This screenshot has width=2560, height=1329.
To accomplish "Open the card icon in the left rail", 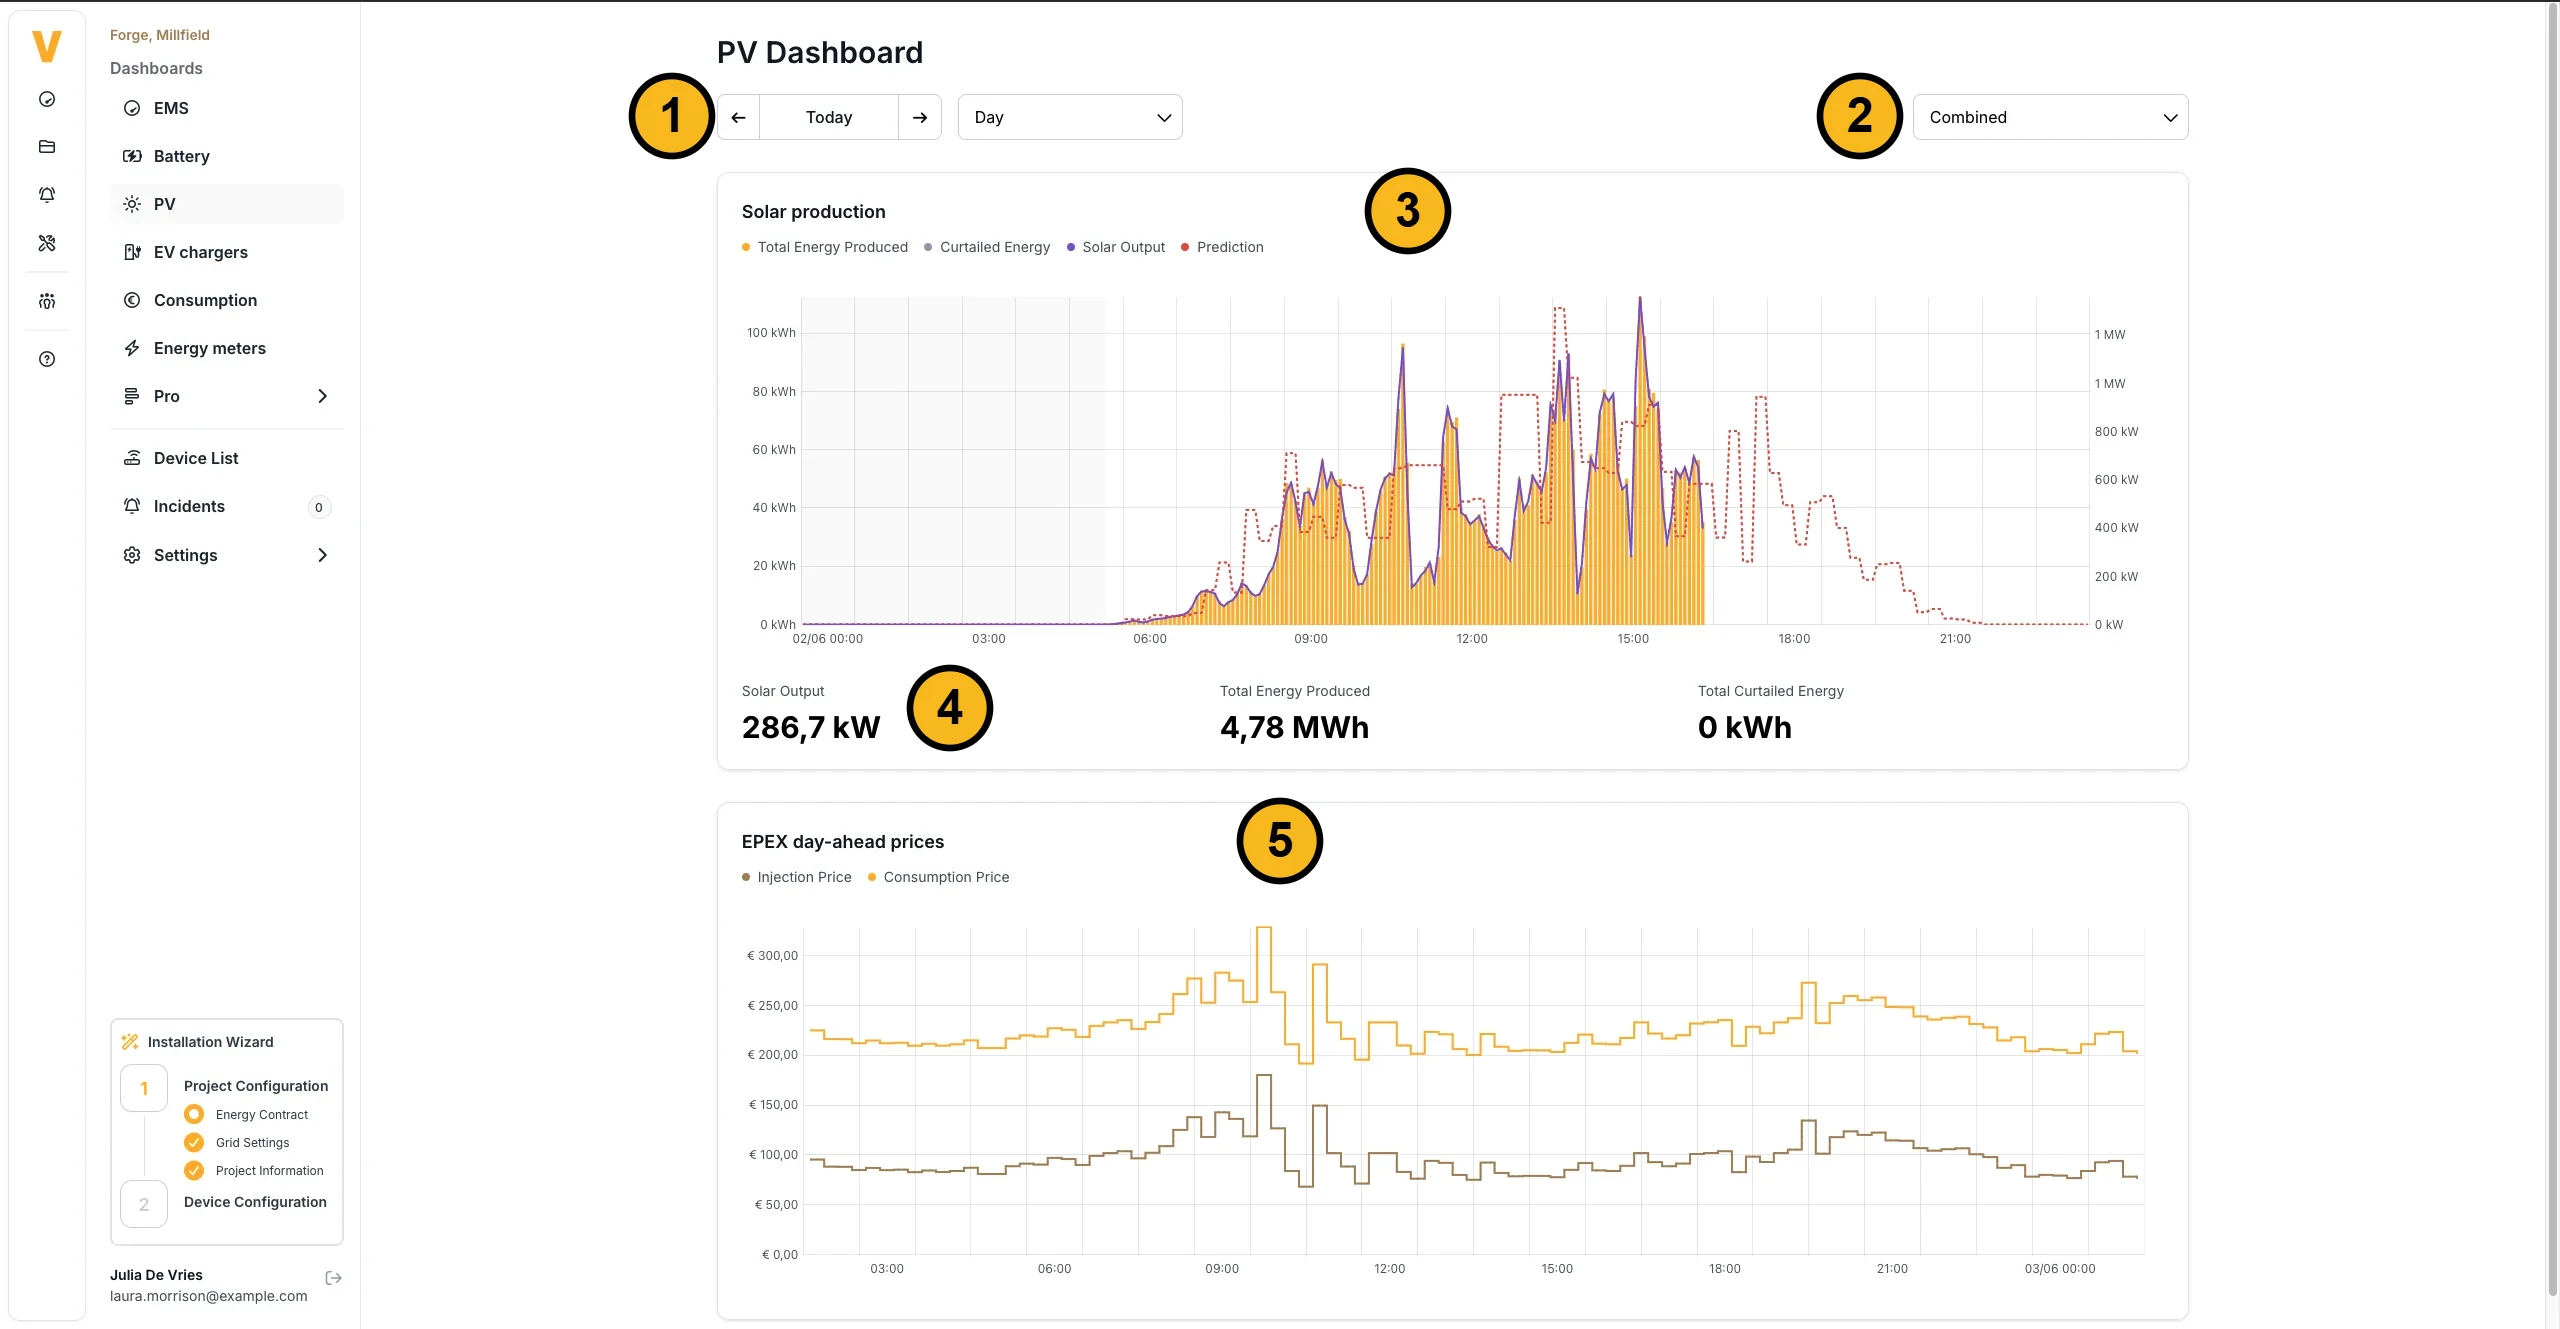I will pos(47,147).
